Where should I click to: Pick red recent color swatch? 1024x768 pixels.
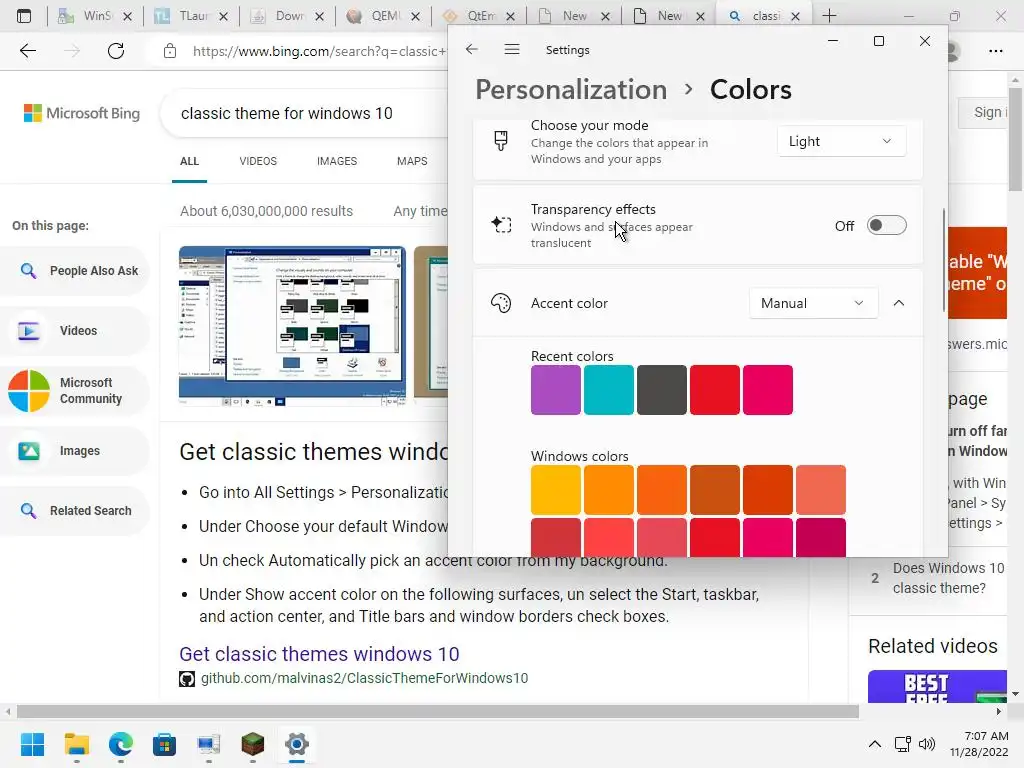click(x=714, y=390)
